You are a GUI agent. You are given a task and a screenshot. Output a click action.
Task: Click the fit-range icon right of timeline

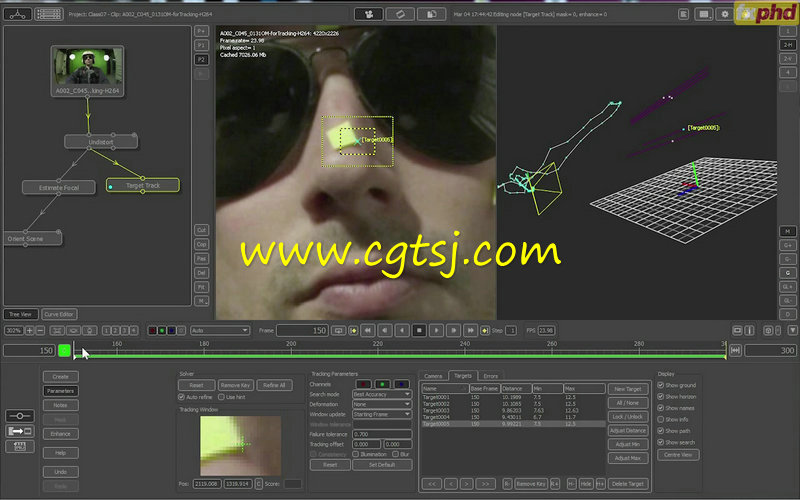(735, 350)
